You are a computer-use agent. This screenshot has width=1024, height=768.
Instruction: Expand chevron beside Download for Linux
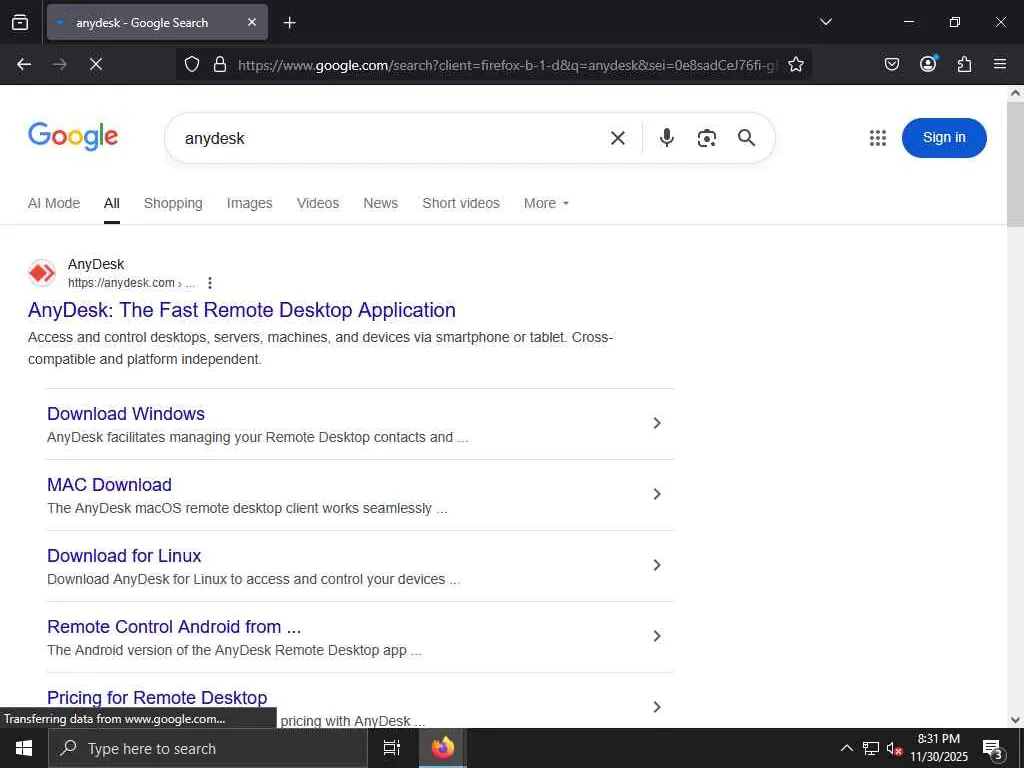click(x=657, y=565)
